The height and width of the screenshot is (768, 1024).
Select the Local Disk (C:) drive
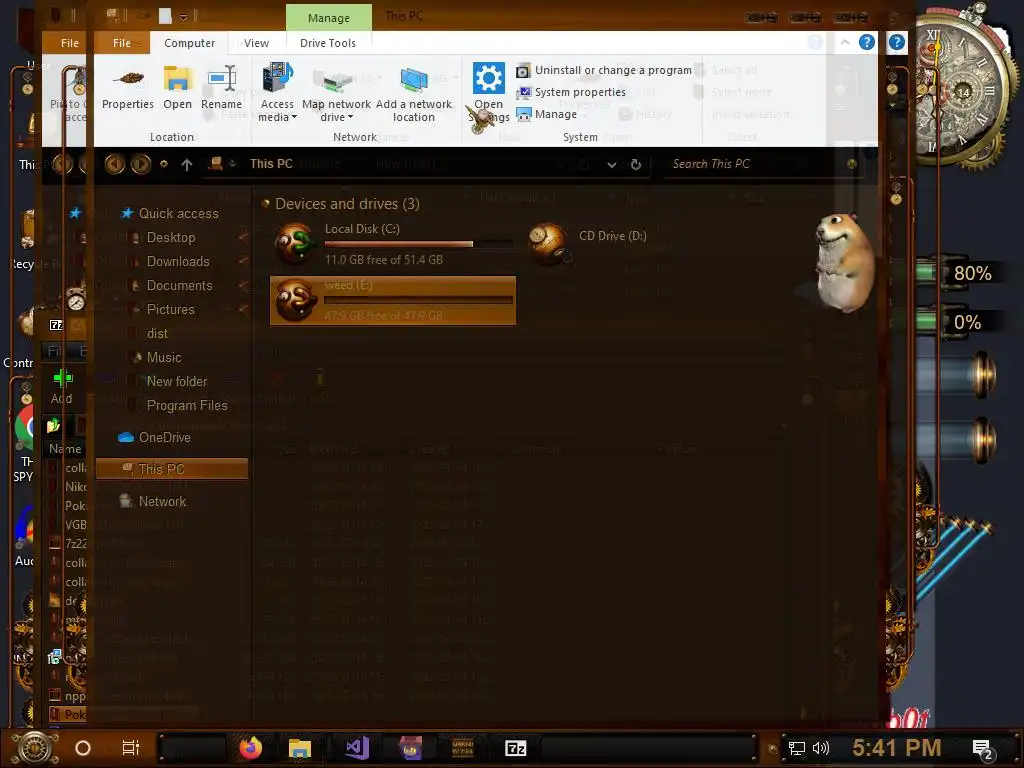392,244
